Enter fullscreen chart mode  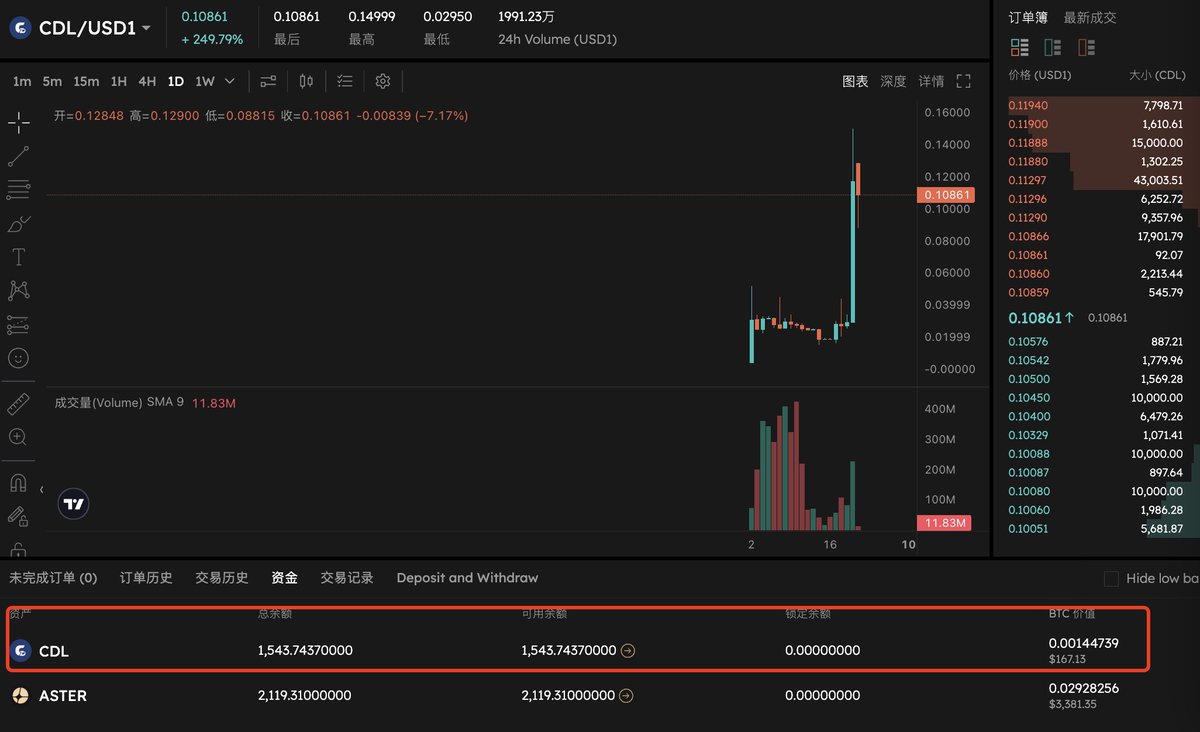click(x=964, y=81)
